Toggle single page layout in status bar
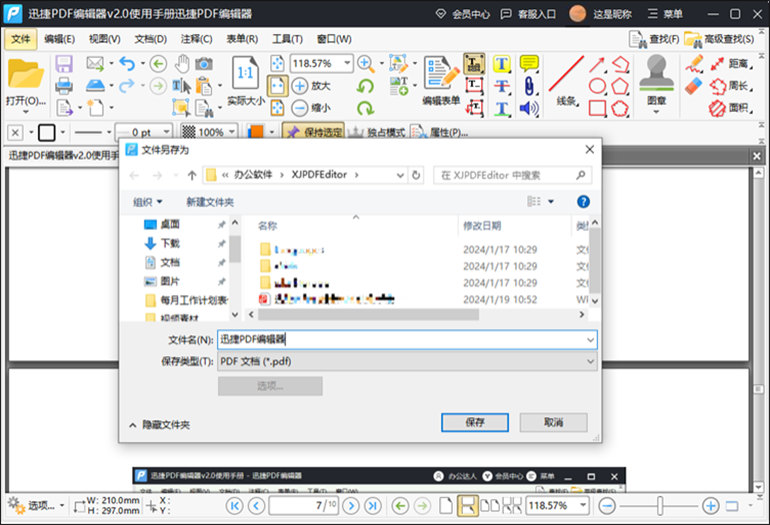Image resolution: width=770 pixels, height=525 pixels. (446, 505)
